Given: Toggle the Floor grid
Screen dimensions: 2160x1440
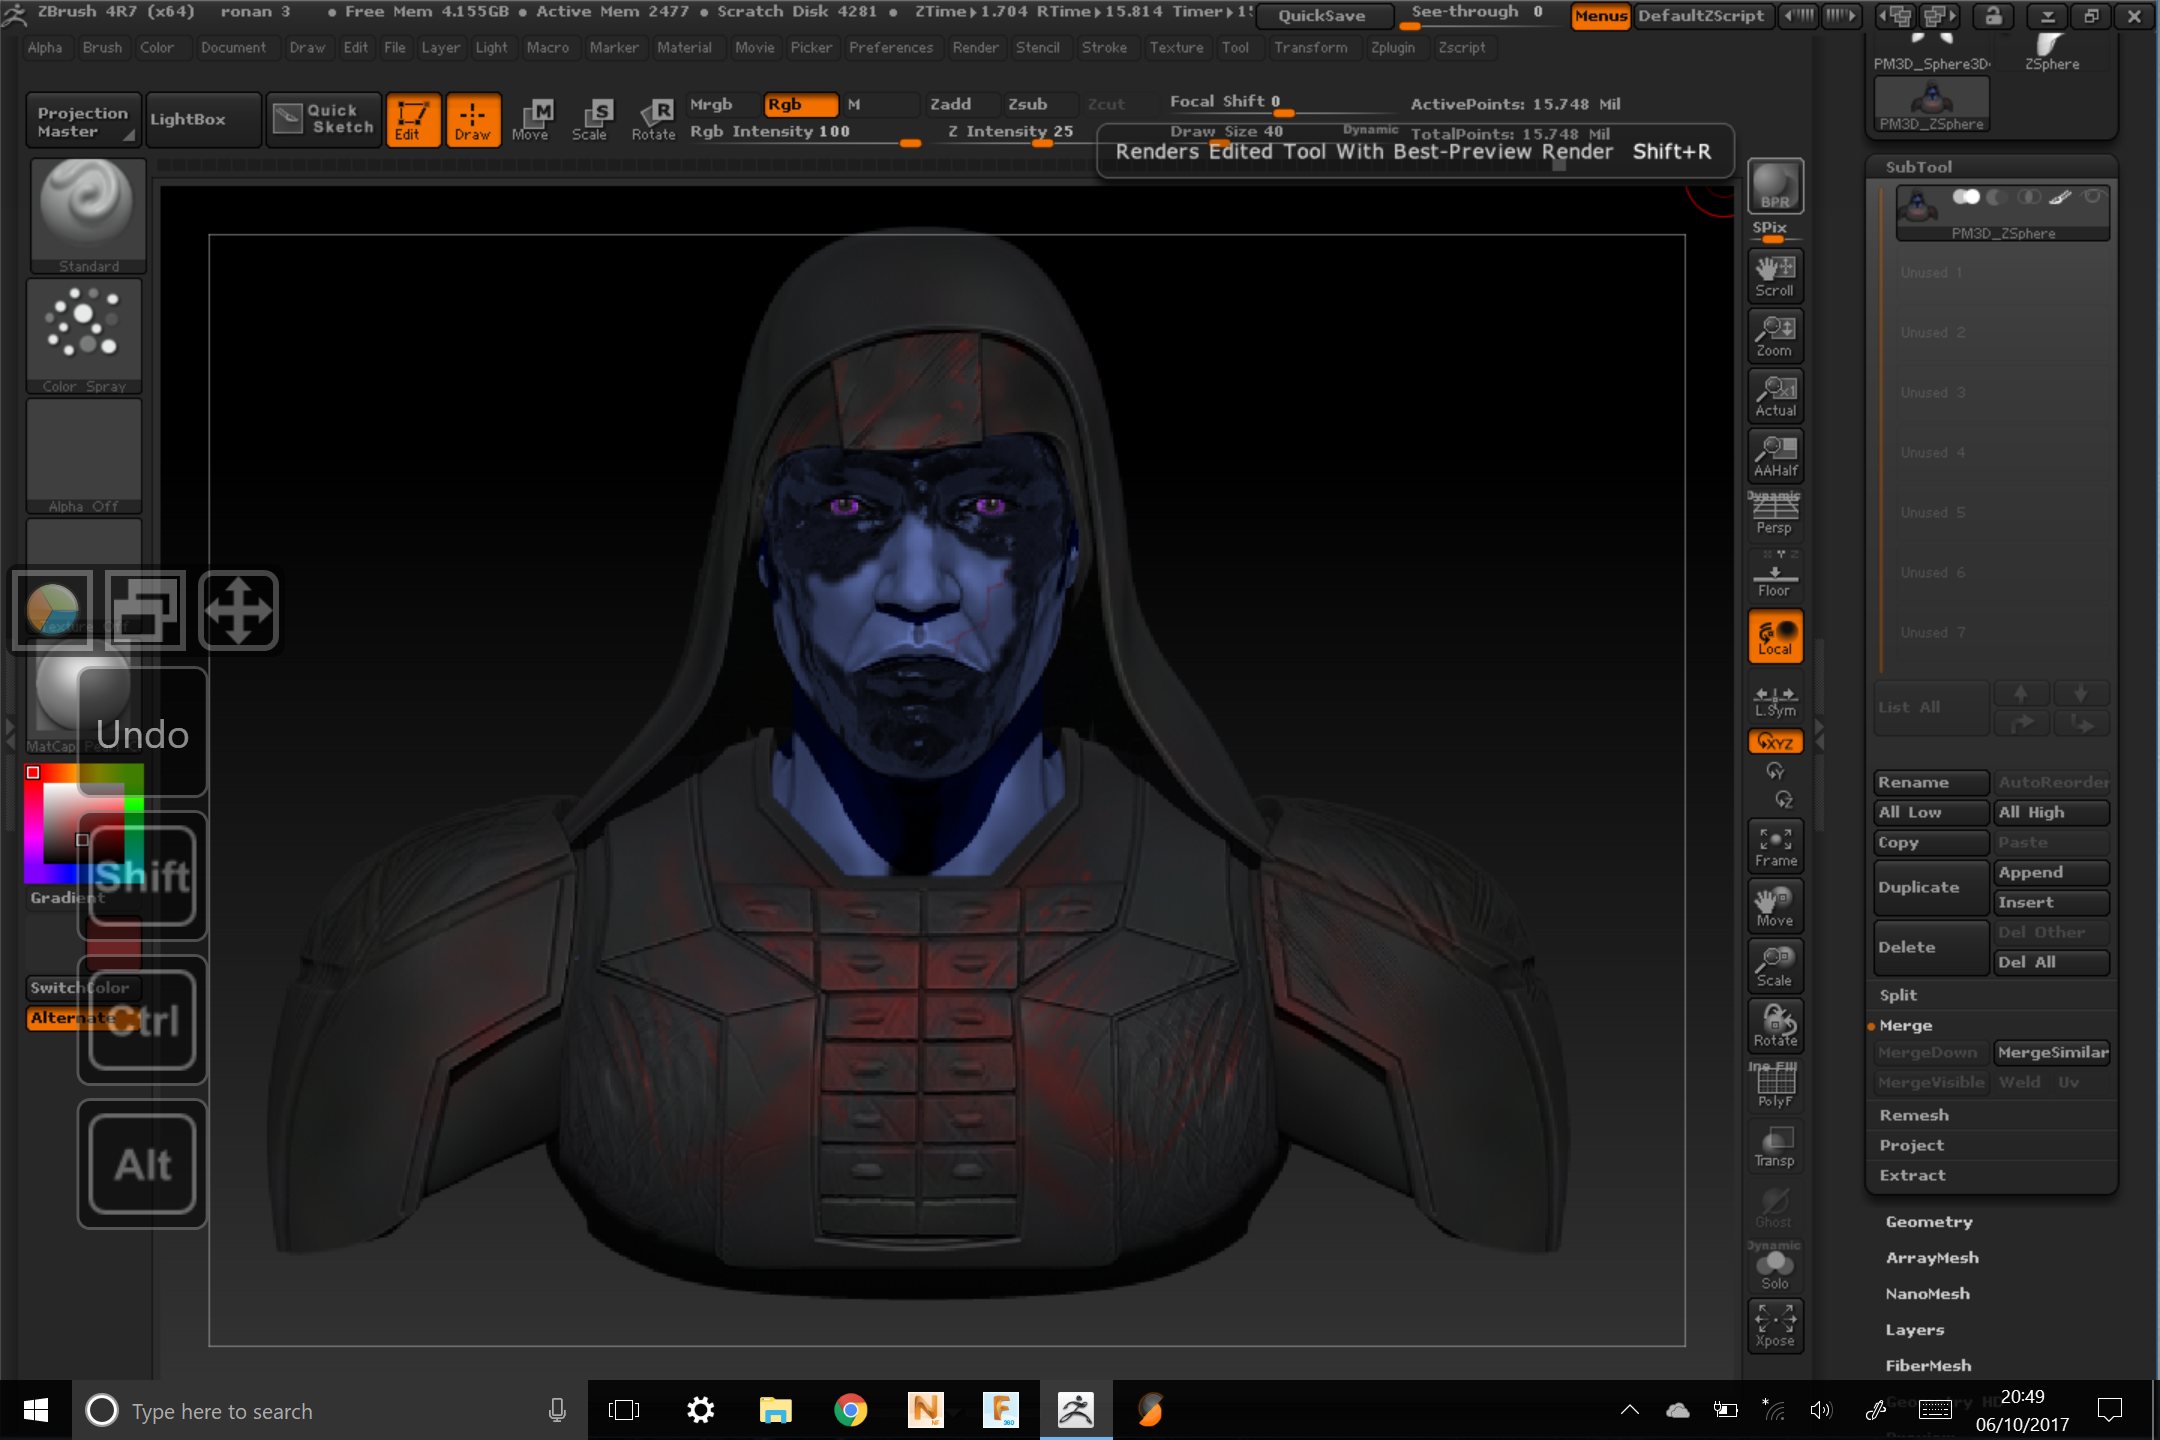Looking at the screenshot, I should [1775, 576].
